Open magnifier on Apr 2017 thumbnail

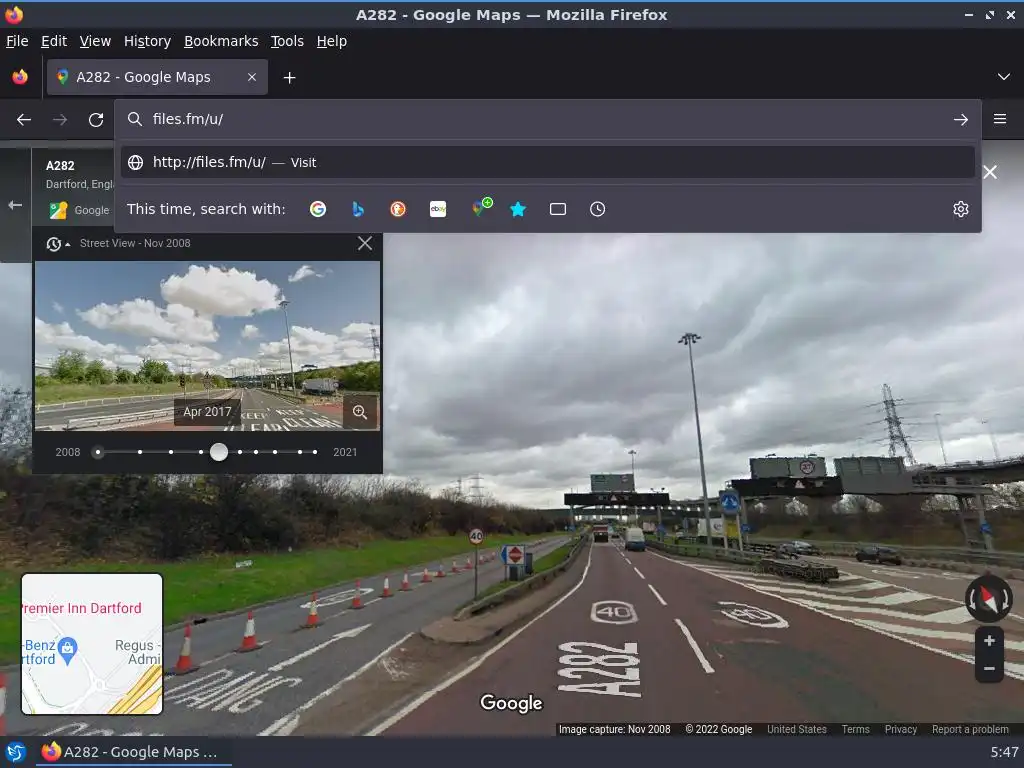click(x=360, y=412)
